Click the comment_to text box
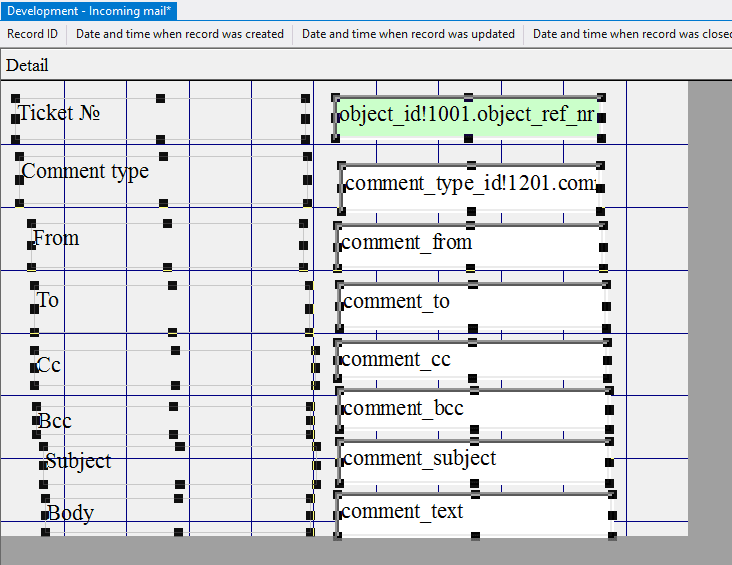The width and height of the screenshot is (732, 565). click(x=472, y=304)
